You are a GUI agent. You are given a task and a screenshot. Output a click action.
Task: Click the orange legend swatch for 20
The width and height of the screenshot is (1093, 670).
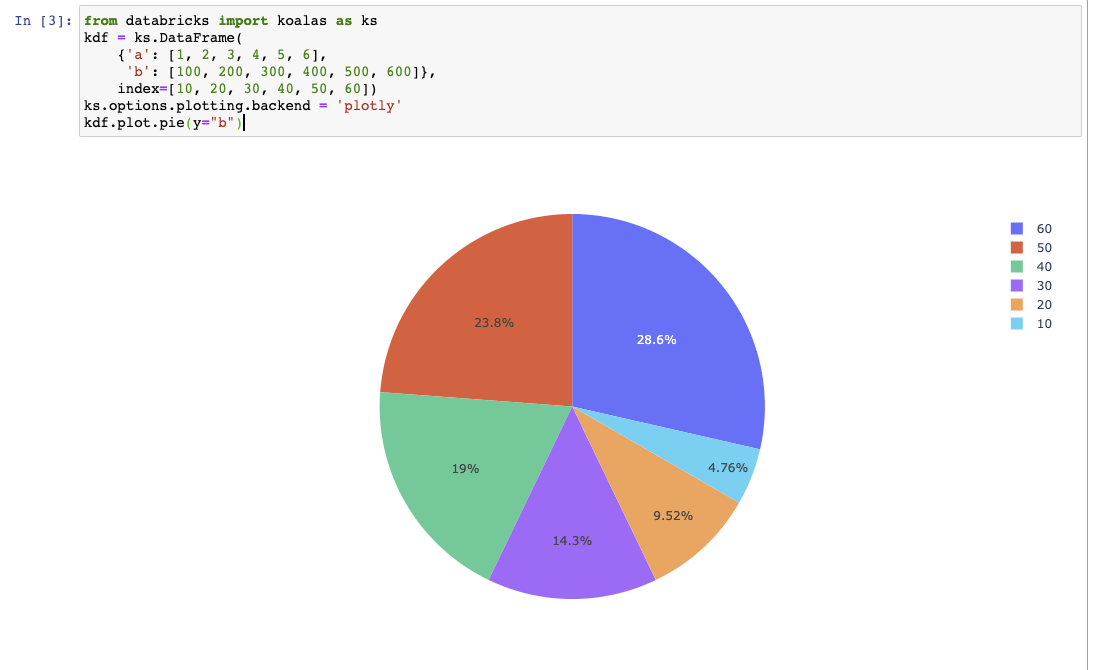[x=1017, y=305]
